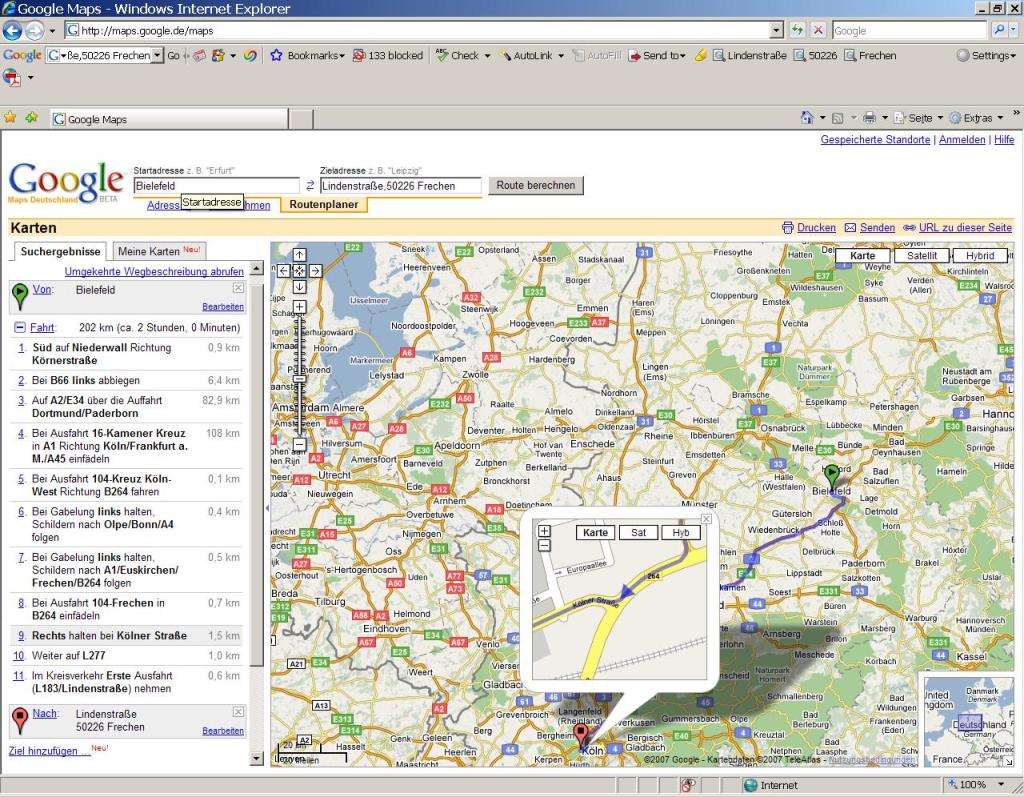The height and width of the screenshot is (797, 1024).
Task: Click the Anmelden link
Action: point(962,139)
